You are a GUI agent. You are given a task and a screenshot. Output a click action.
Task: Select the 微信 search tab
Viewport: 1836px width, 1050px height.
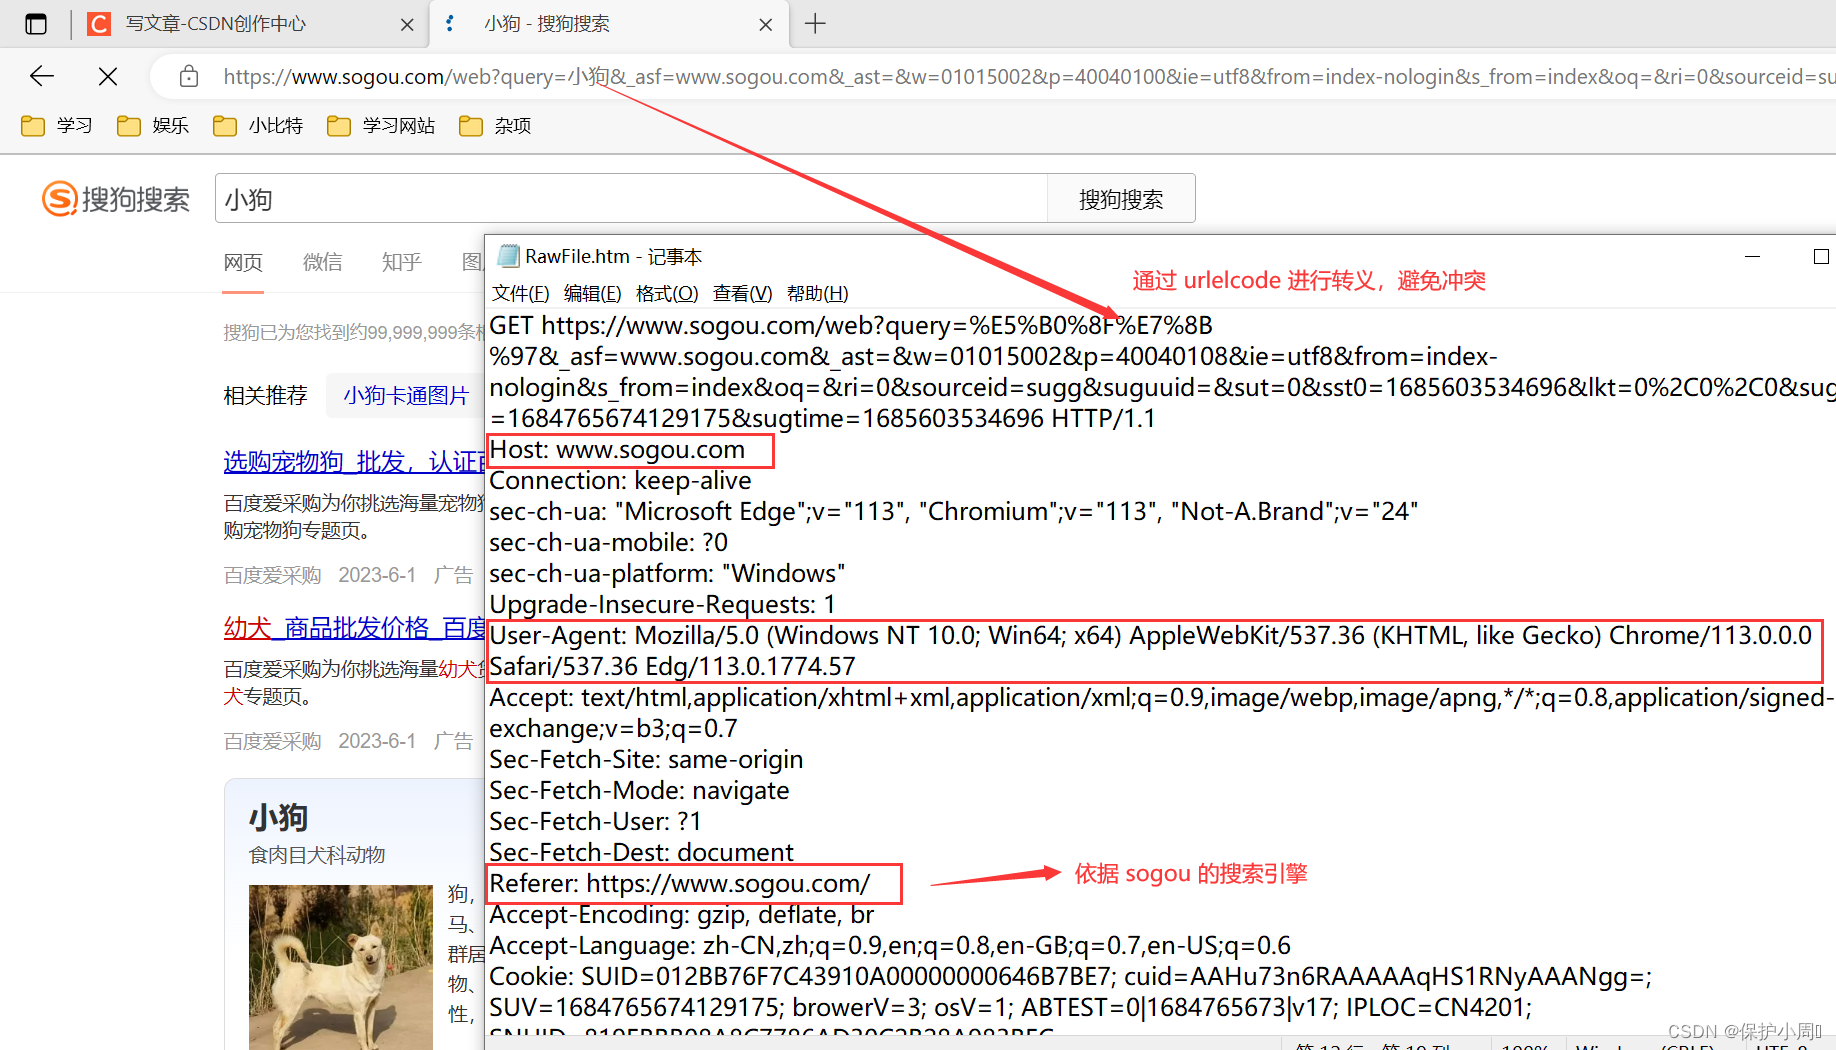tap(322, 263)
